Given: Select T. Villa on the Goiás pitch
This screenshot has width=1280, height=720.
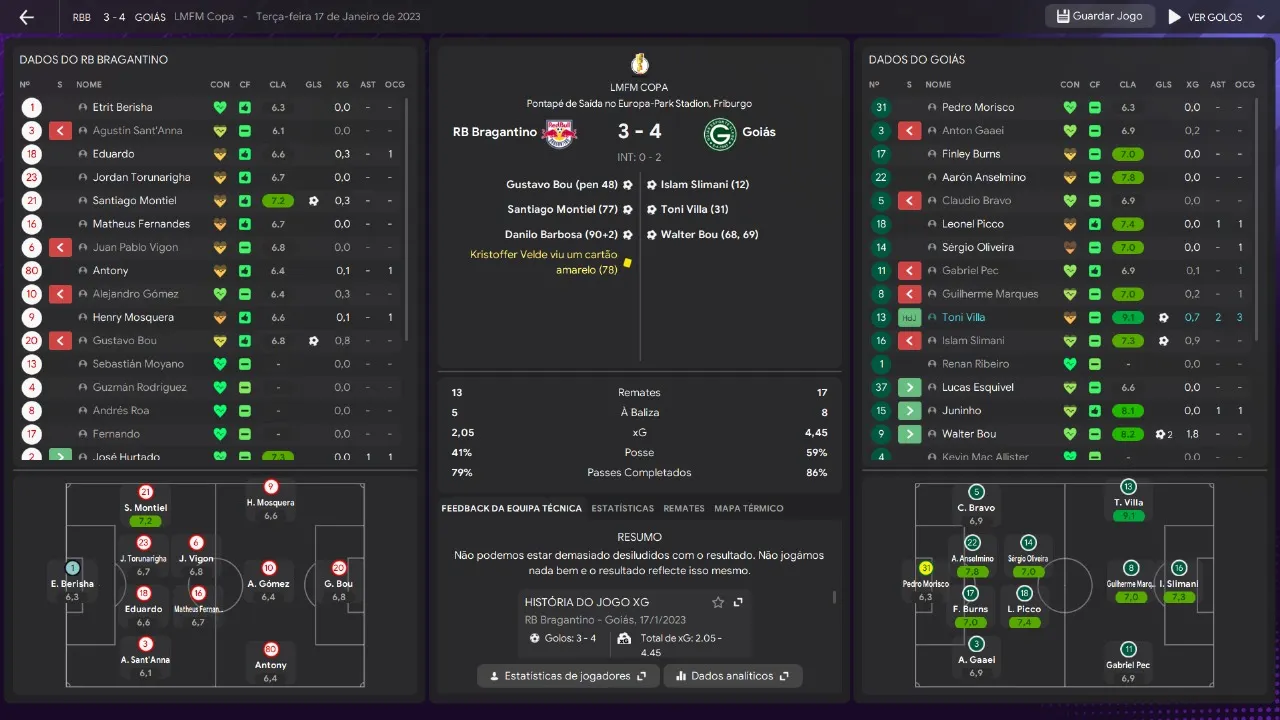Looking at the screenshot, I should [x=1128, y=501].
